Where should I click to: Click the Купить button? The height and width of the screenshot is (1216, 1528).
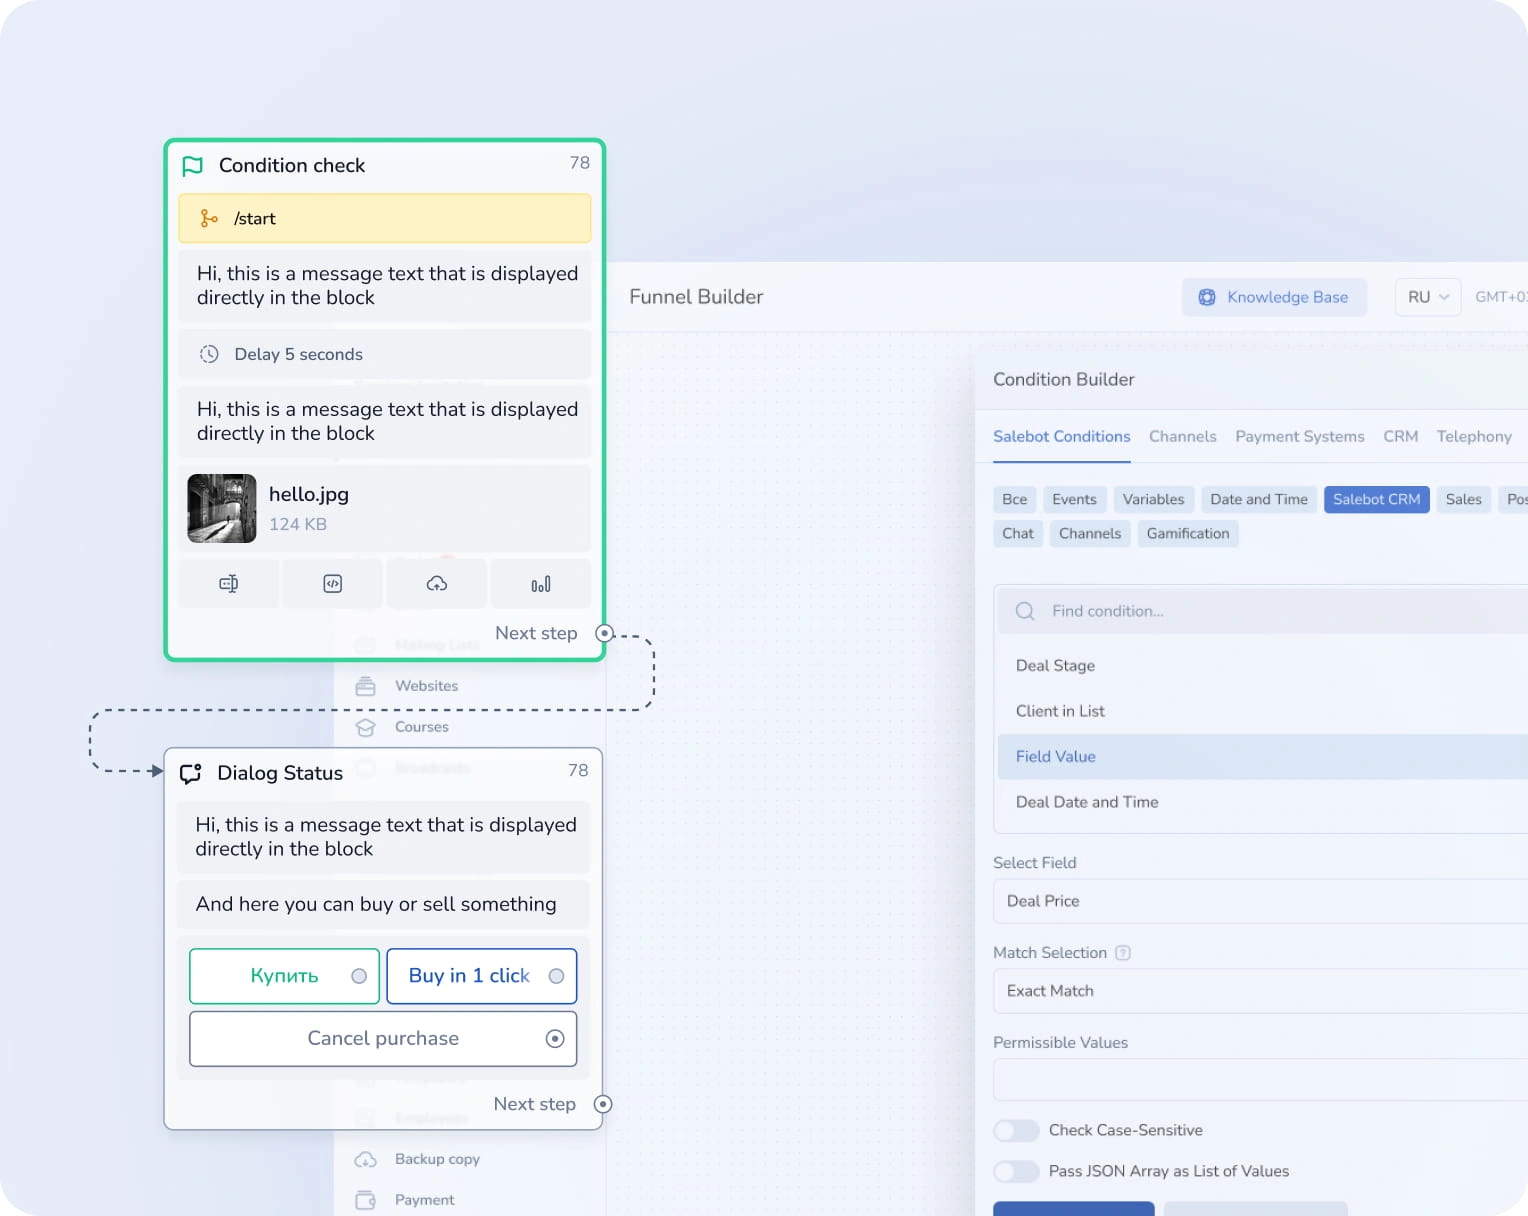pyautogui.click(x=284, y=976)
